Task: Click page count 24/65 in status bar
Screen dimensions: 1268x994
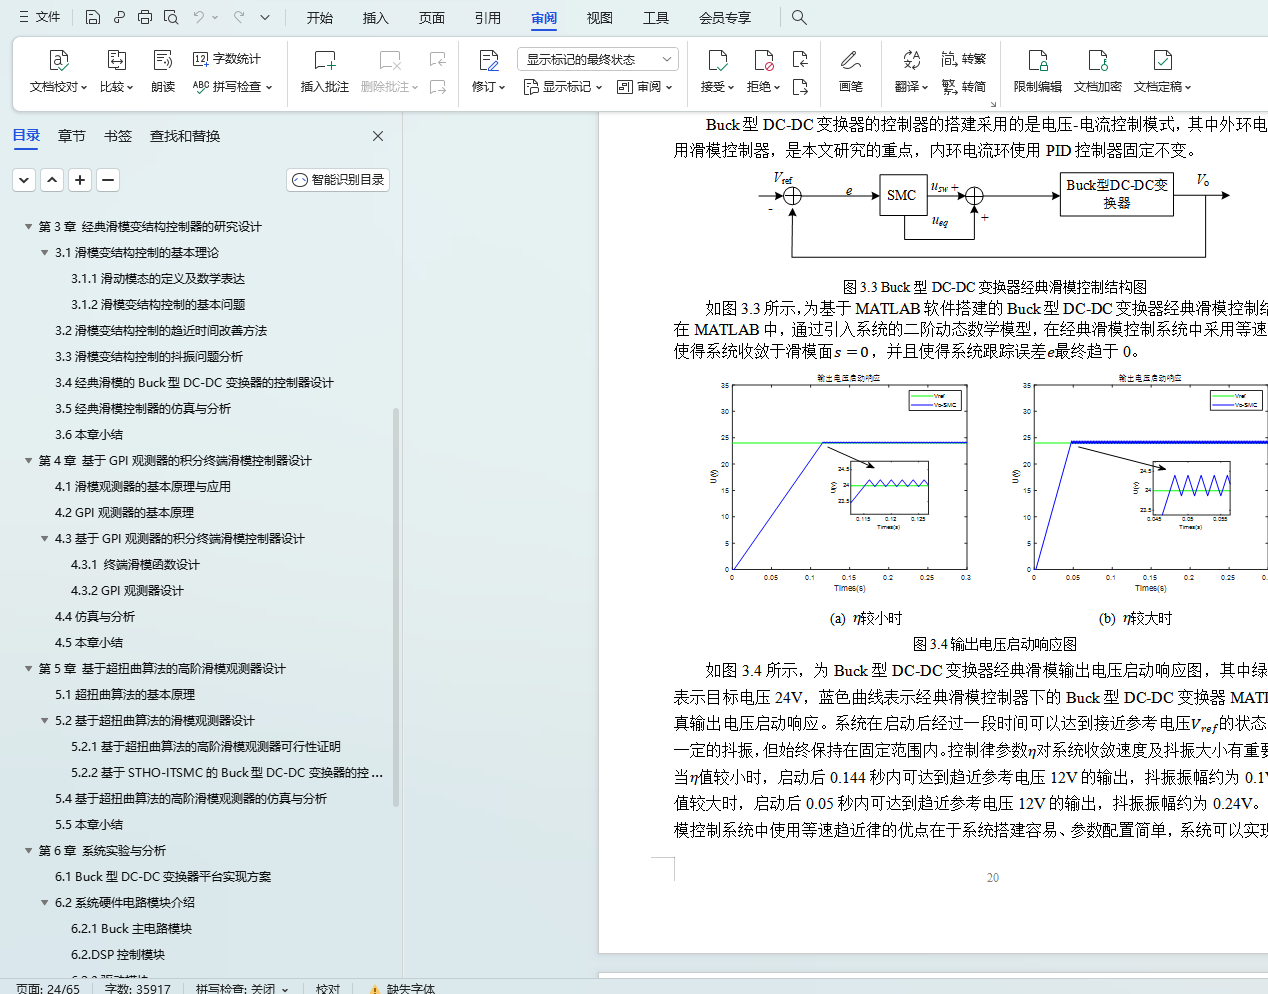Action: 48,989
